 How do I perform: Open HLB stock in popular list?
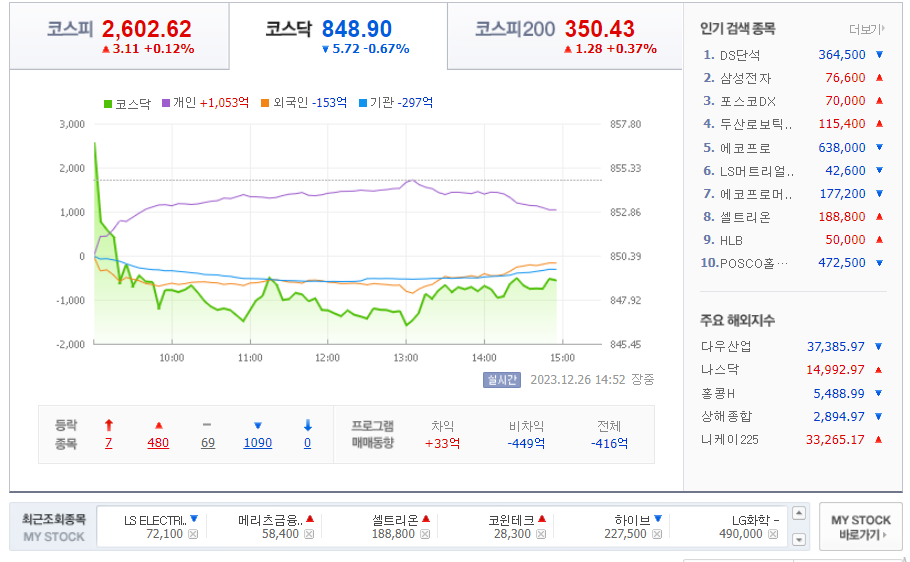click(731, 240)
